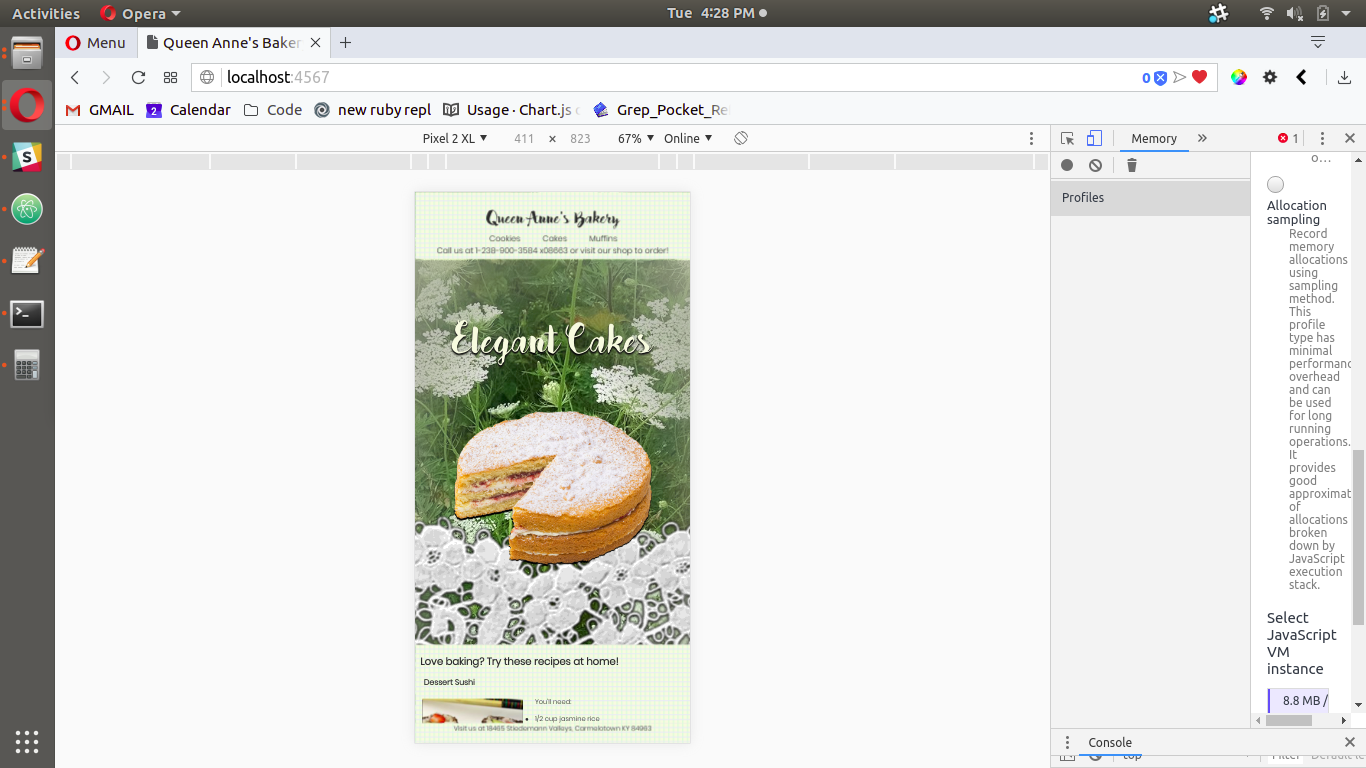Open the Speed Dial grid icon
The height and width of the screenshot is (768, 1366).
(x=170, y=78)
